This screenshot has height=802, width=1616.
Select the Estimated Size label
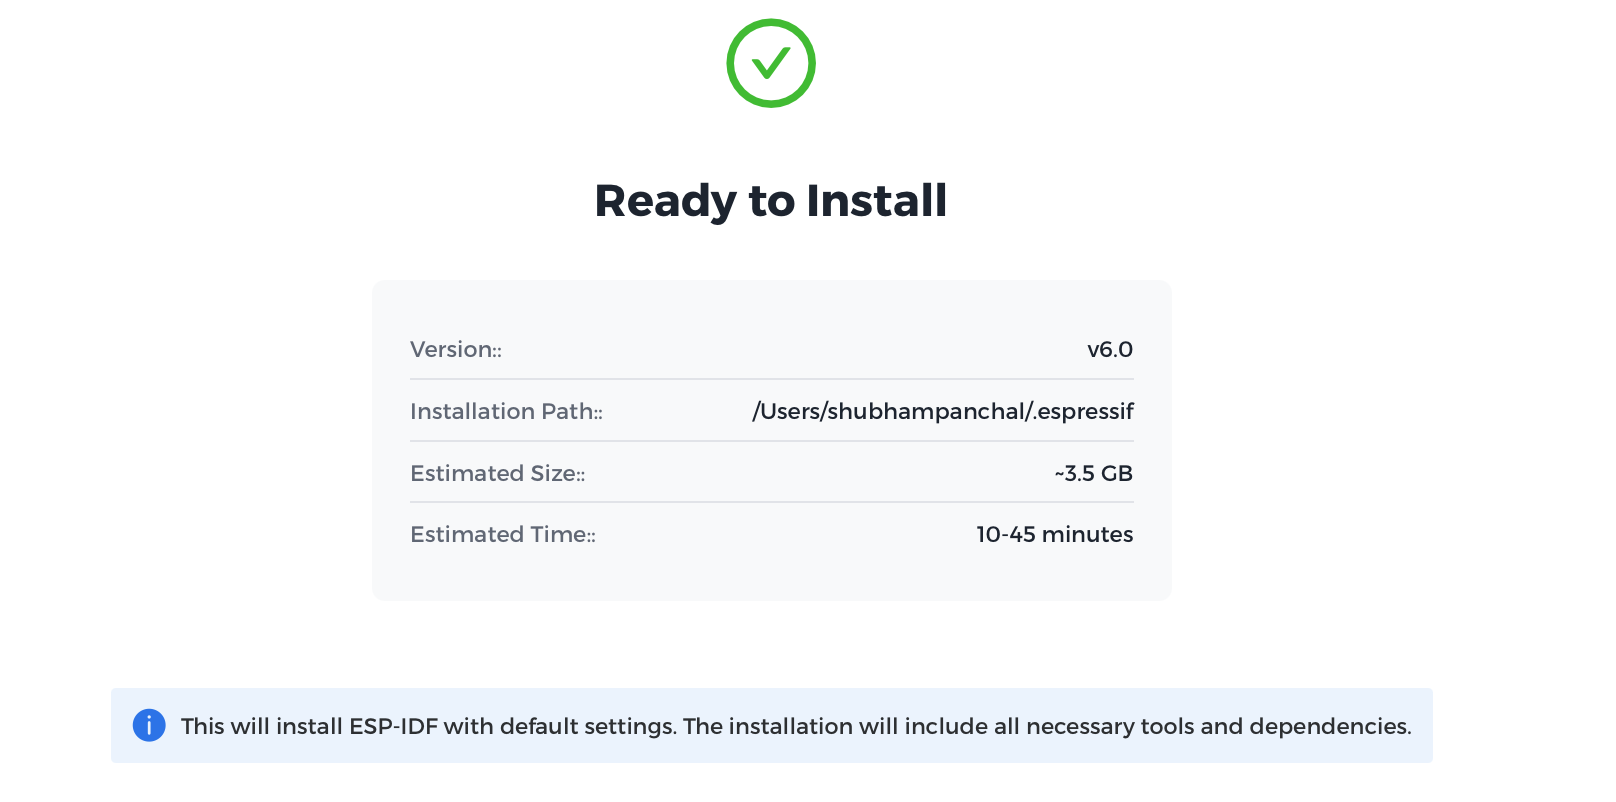point(497,474)
